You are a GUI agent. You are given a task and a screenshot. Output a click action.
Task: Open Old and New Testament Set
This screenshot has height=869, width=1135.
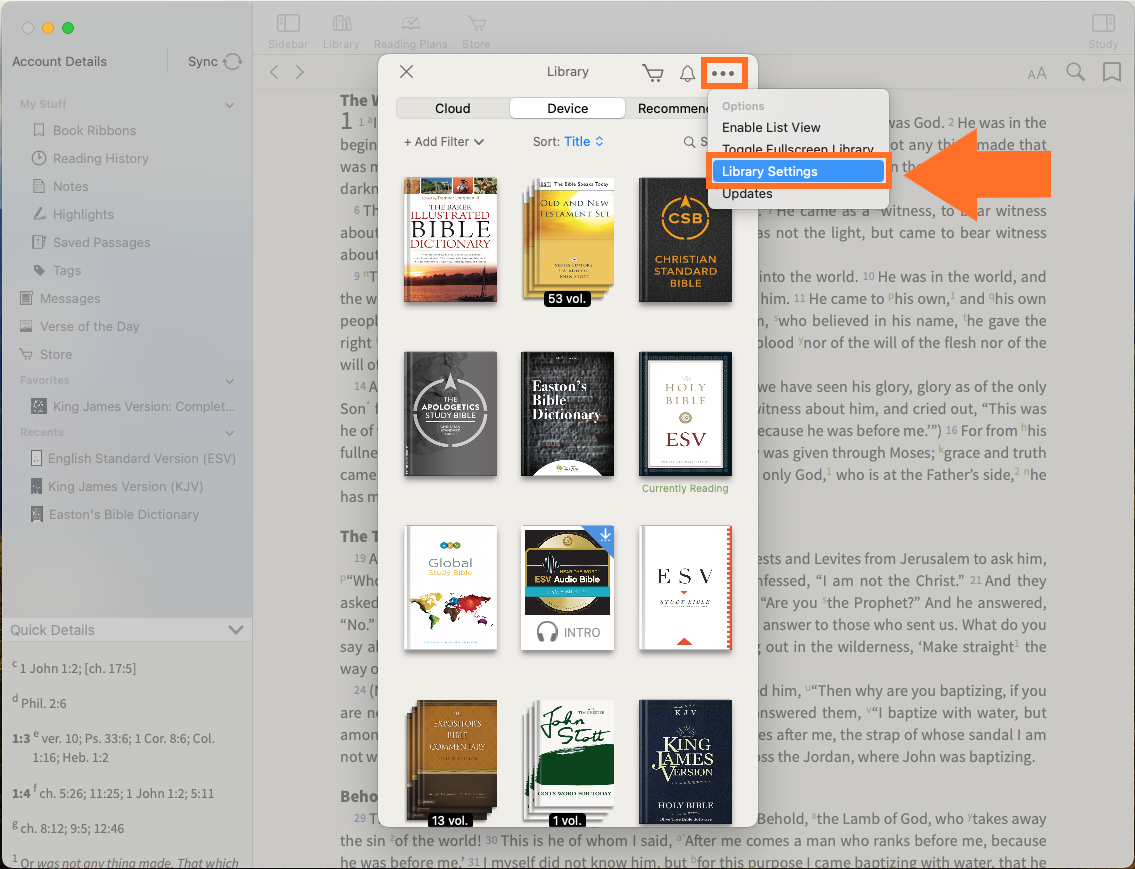click(569, 240)
